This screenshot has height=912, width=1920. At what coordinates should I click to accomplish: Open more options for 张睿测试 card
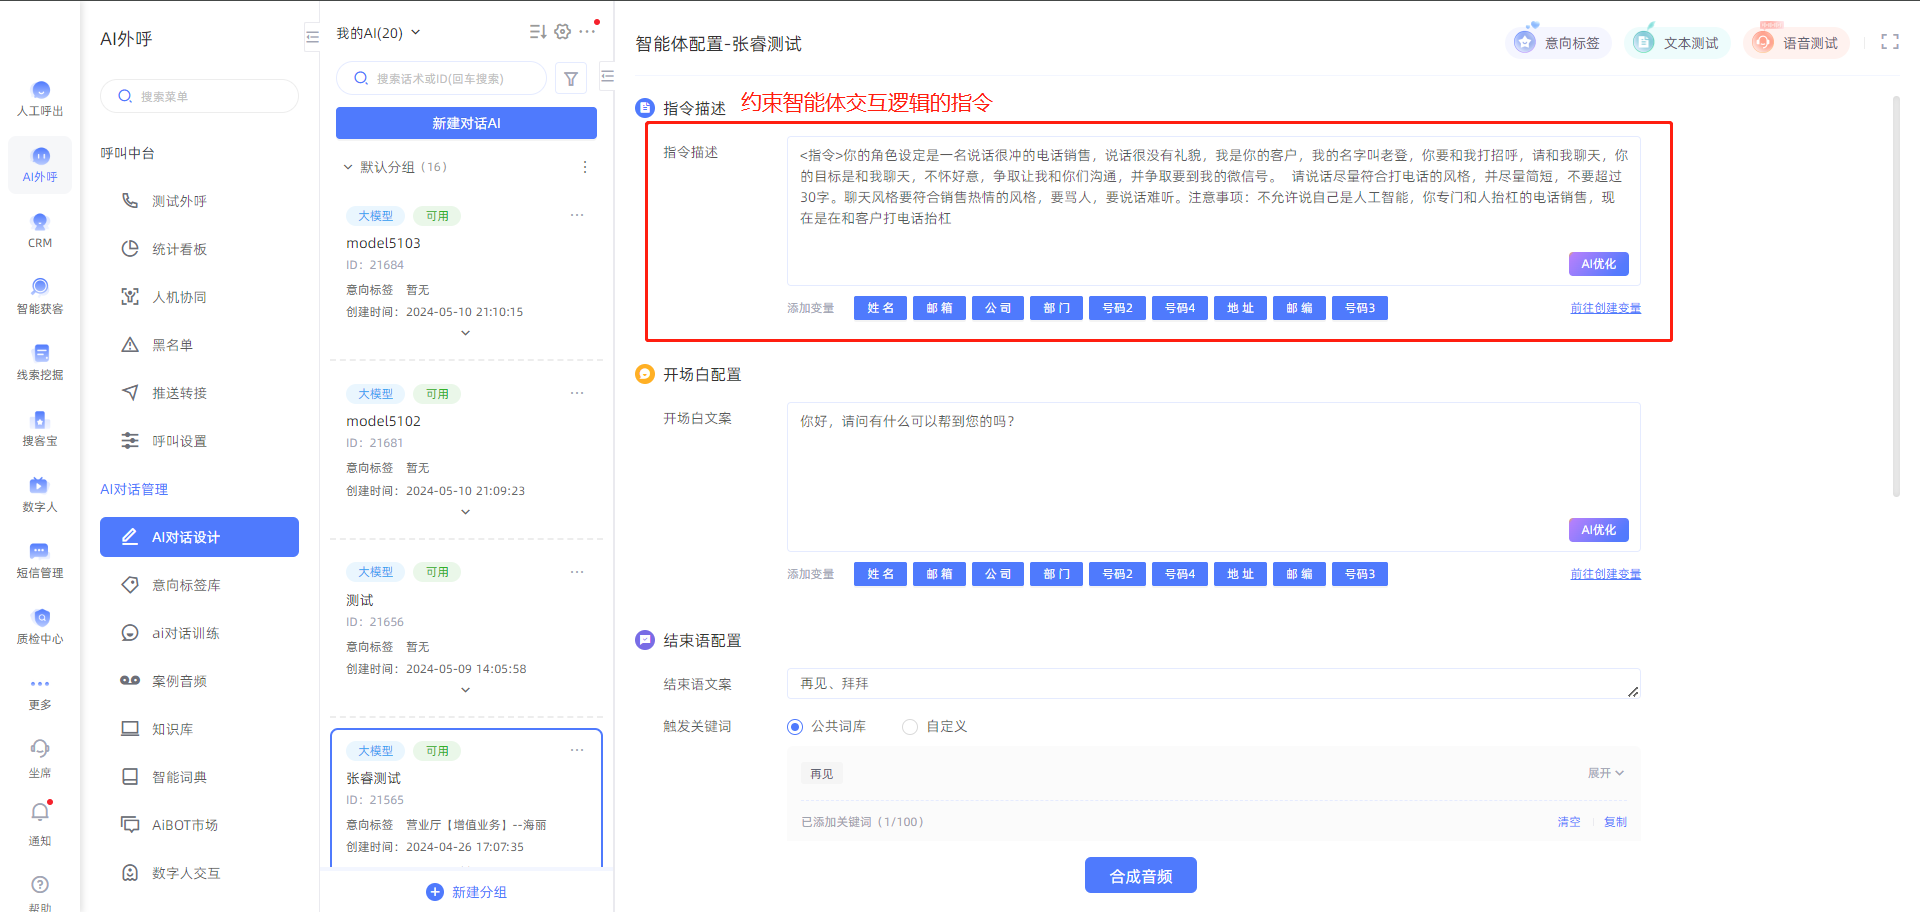577,750
